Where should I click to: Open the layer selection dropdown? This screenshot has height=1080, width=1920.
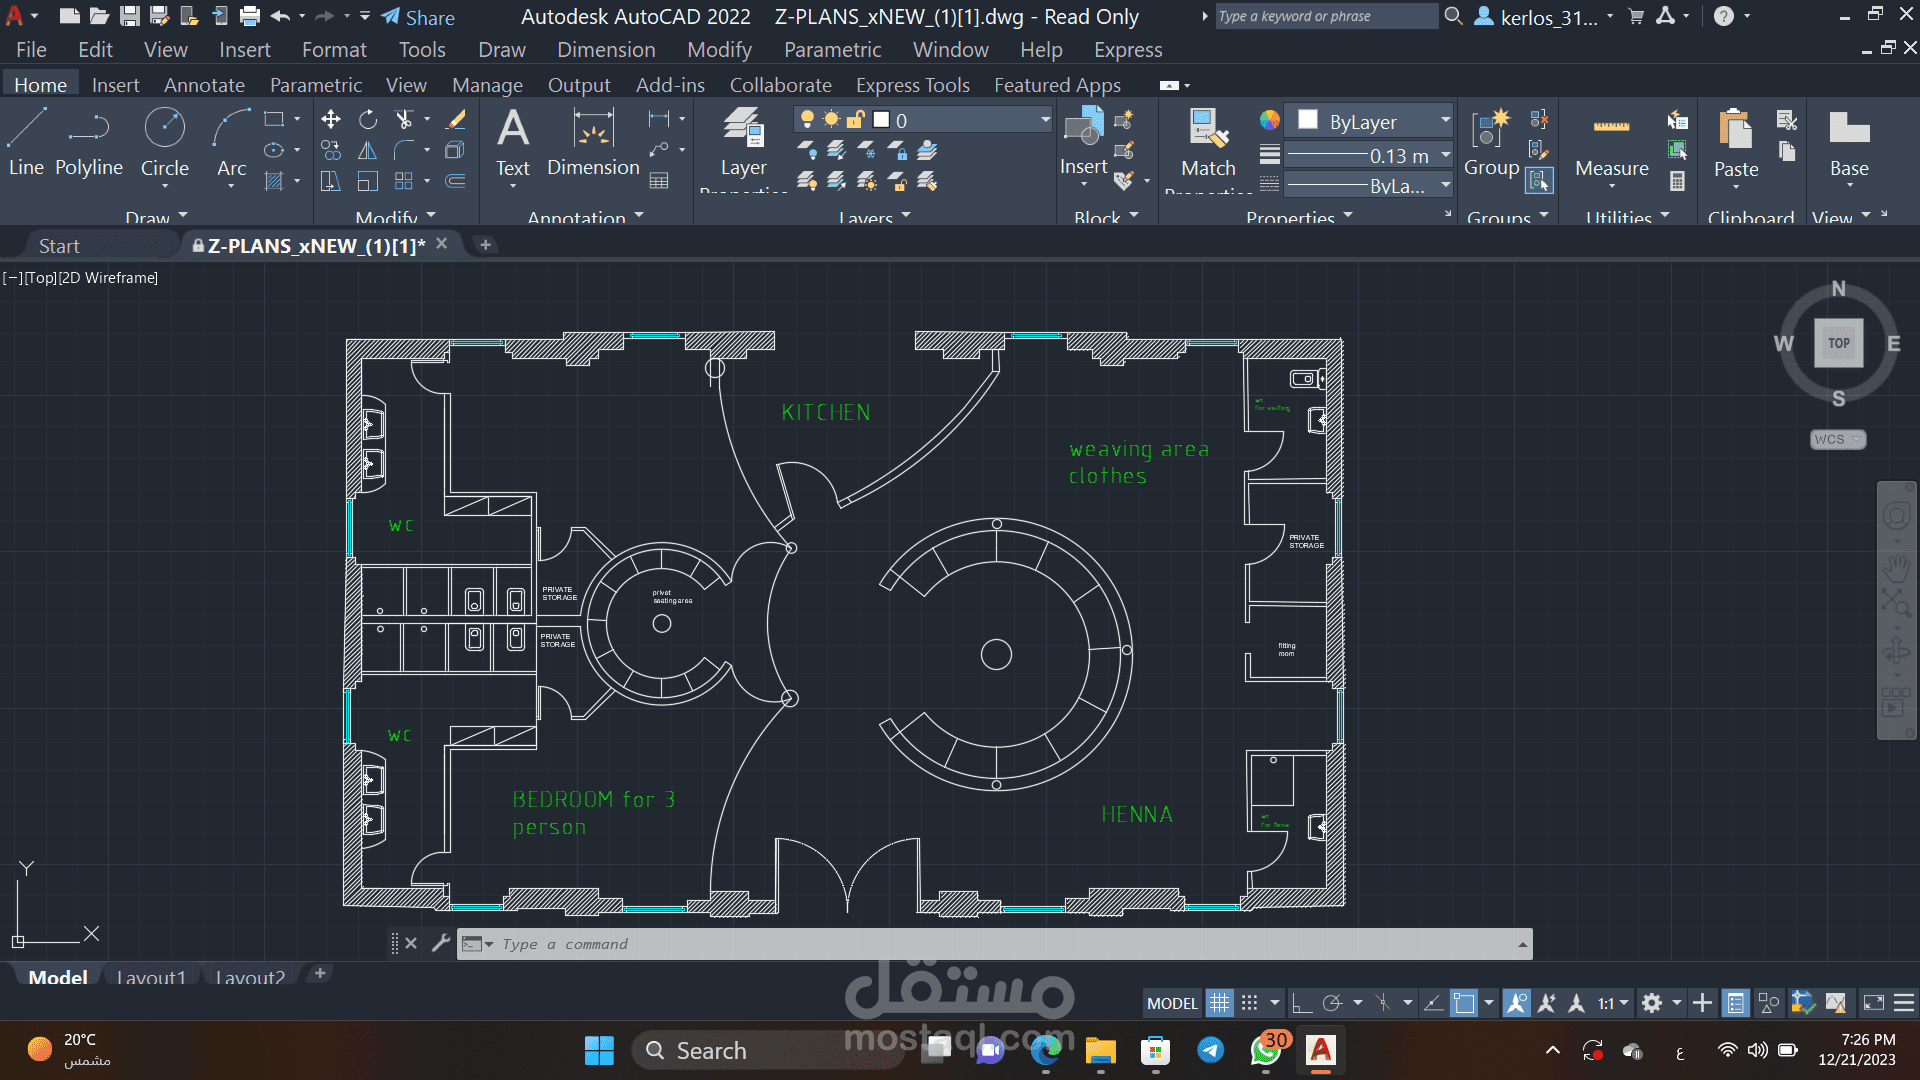[x=925, y=120]
